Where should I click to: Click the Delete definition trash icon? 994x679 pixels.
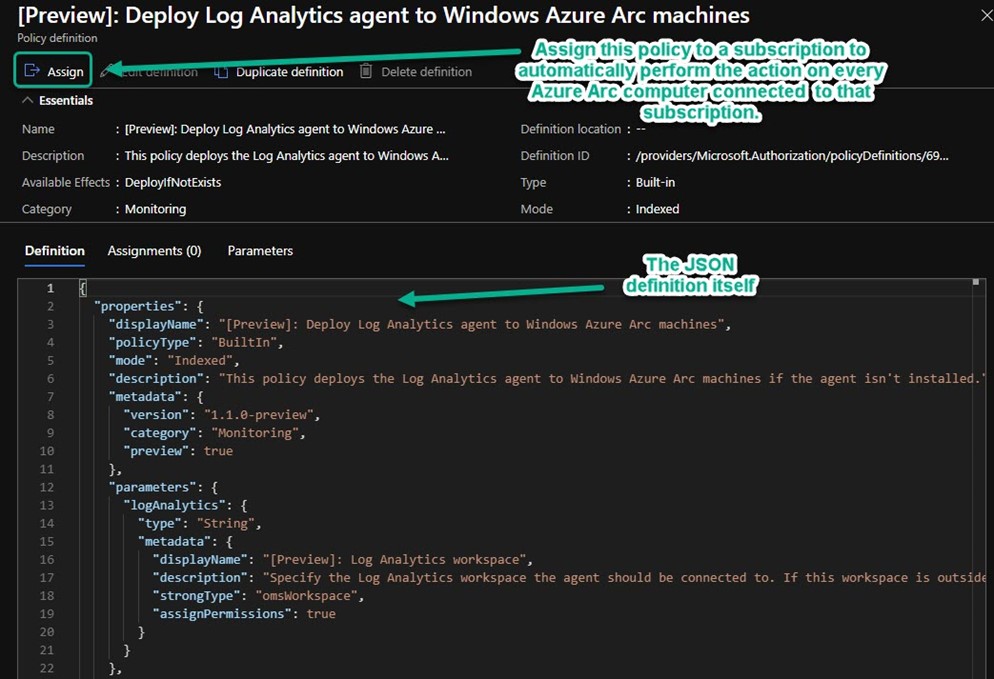(366, 71)
